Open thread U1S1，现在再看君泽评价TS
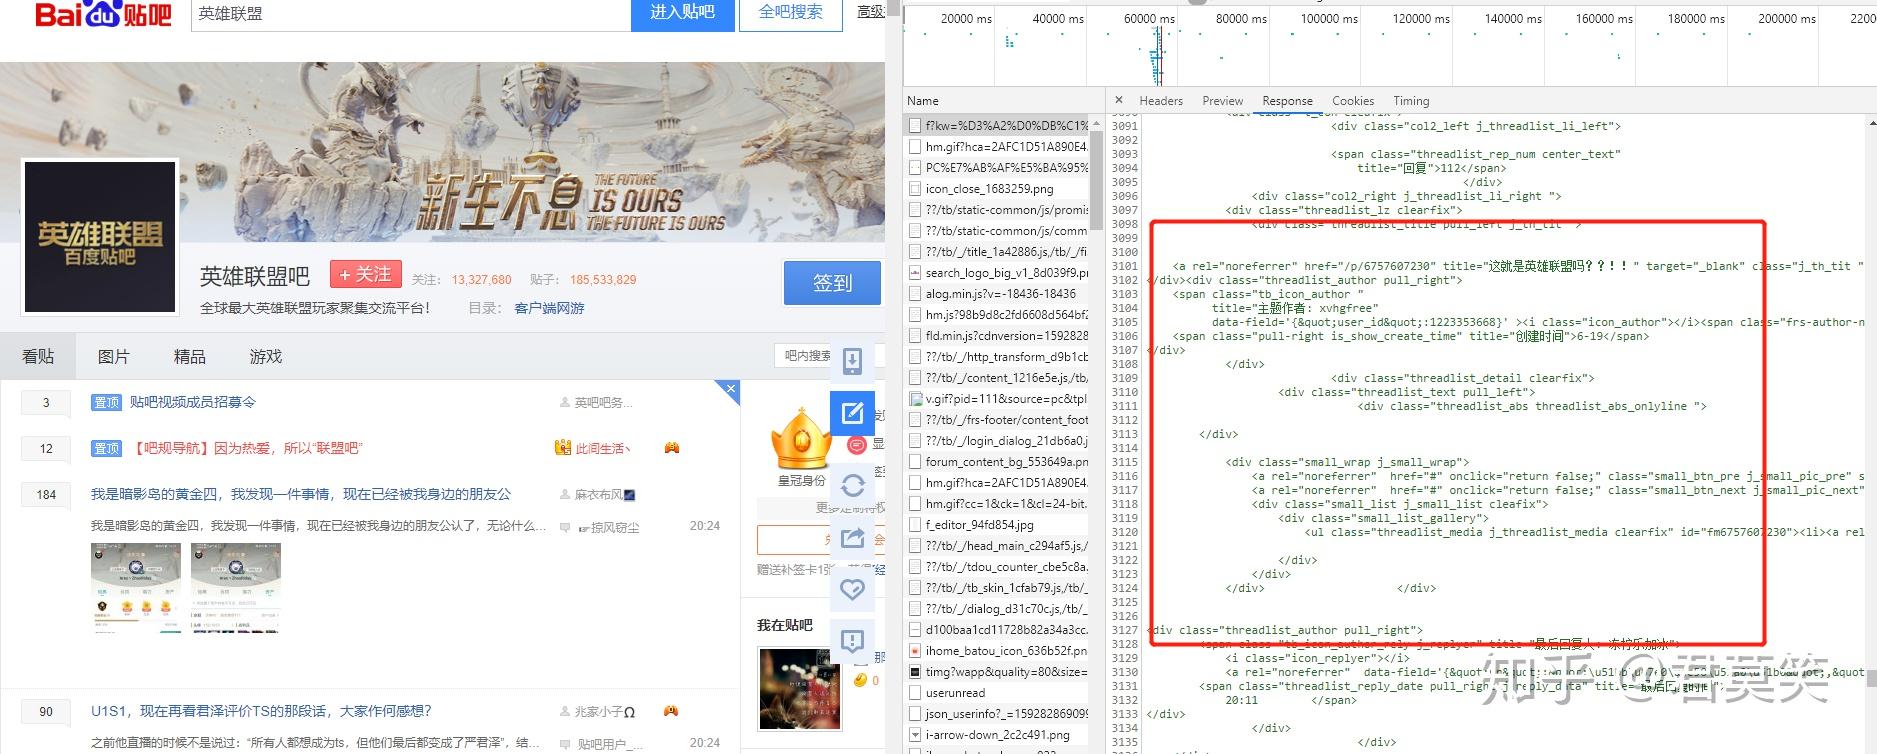 tap(261, 711)
